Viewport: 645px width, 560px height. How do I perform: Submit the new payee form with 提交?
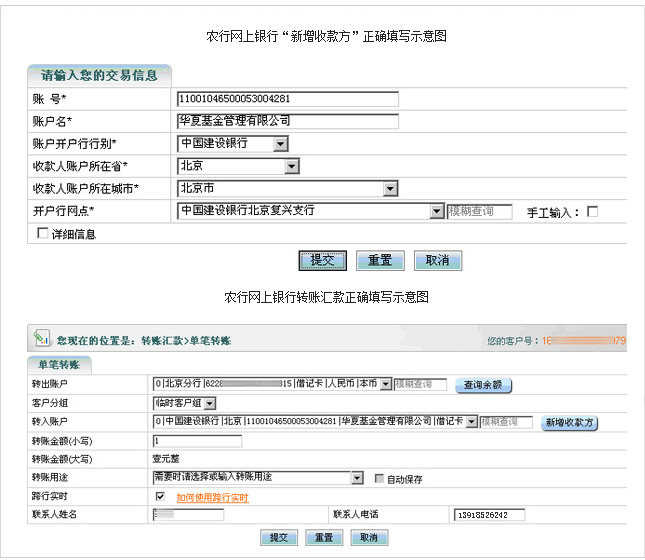(322, 260)
